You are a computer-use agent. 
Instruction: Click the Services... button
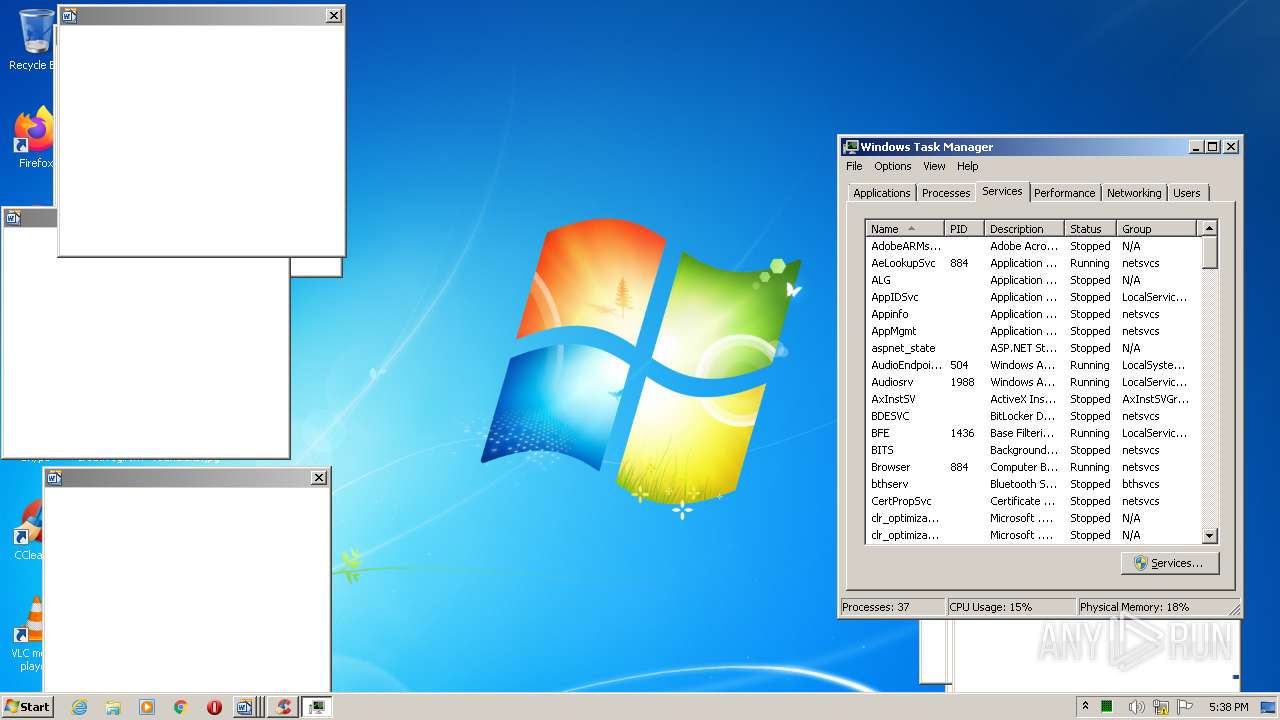tap(1170, 563)
